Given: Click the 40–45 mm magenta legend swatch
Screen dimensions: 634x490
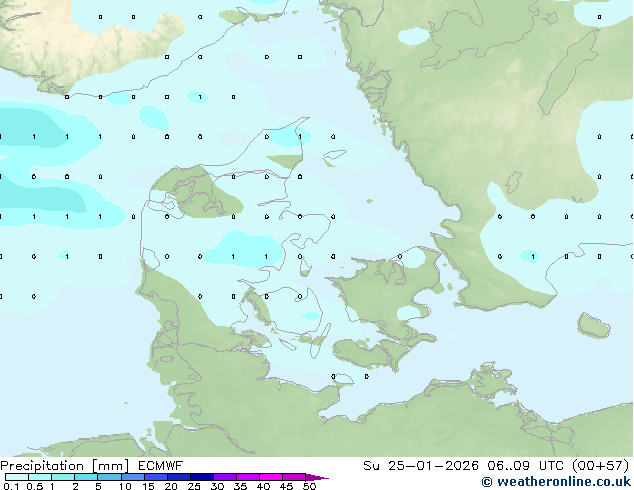Looking at the screenshot, I should click(271, 477).
